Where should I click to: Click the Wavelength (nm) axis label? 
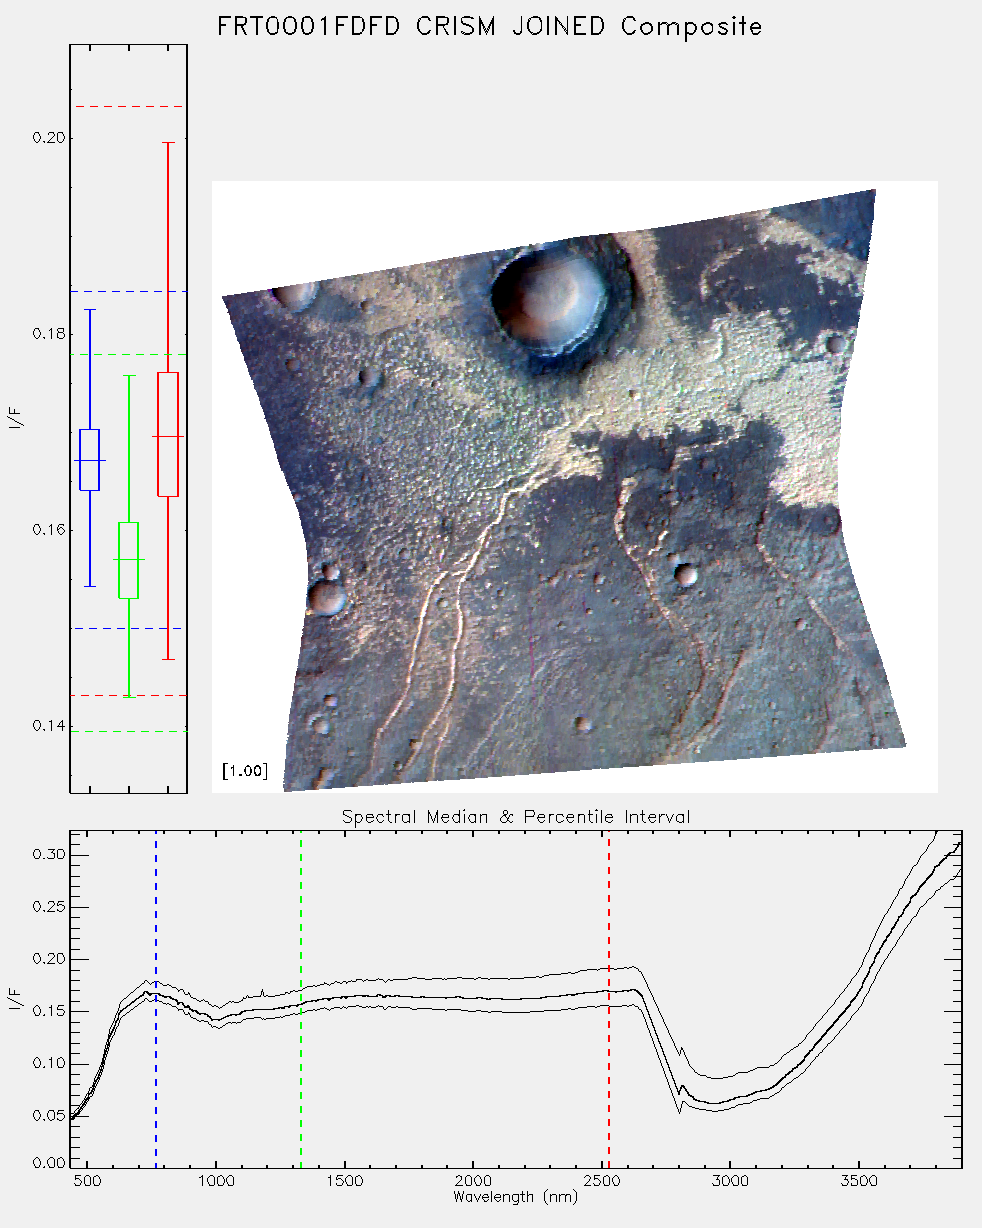(516, 1196)
